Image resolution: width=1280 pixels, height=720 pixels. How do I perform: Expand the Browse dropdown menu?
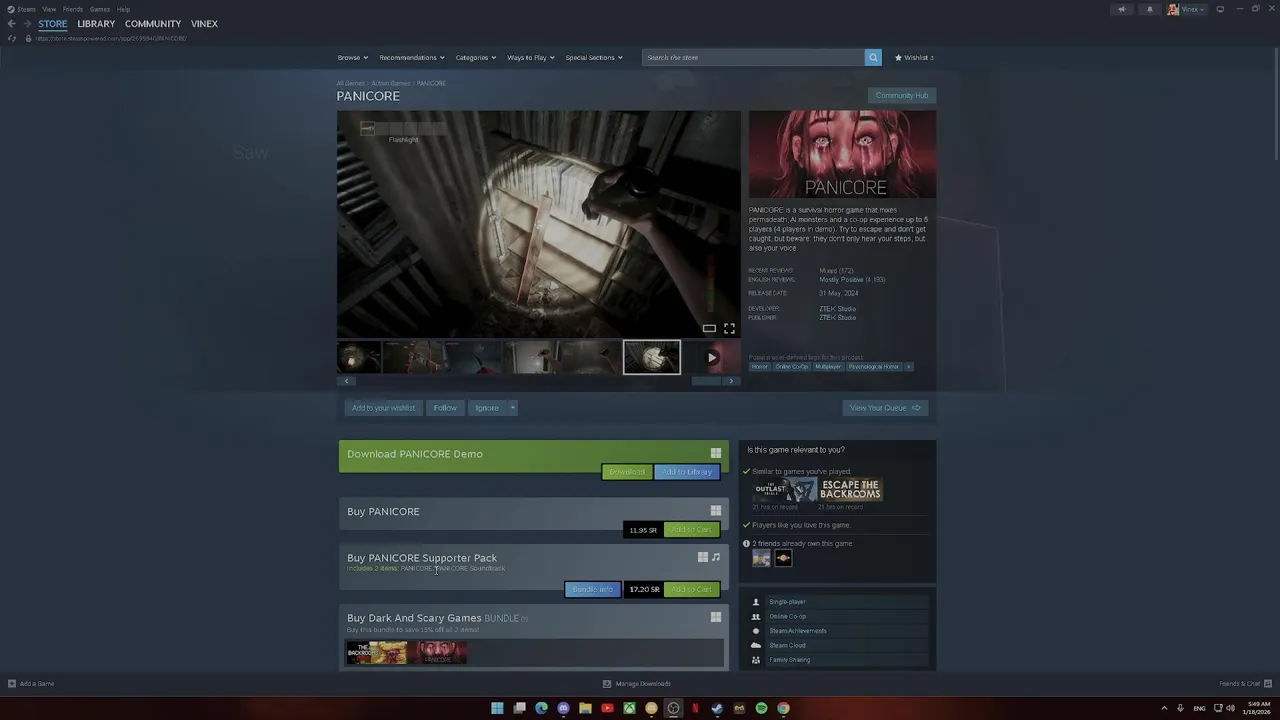pos(352,57)
